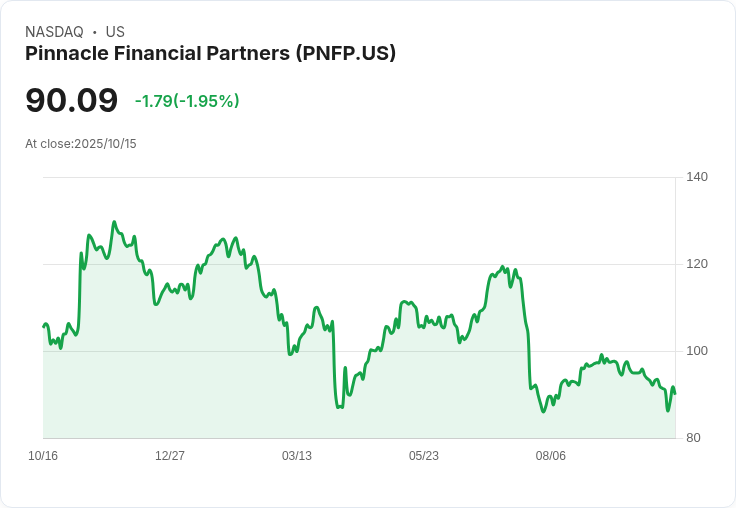Click the At close 2025/10/15 date text
The width and height of the screenshot is (736, 508).
(x=81, y=144)
